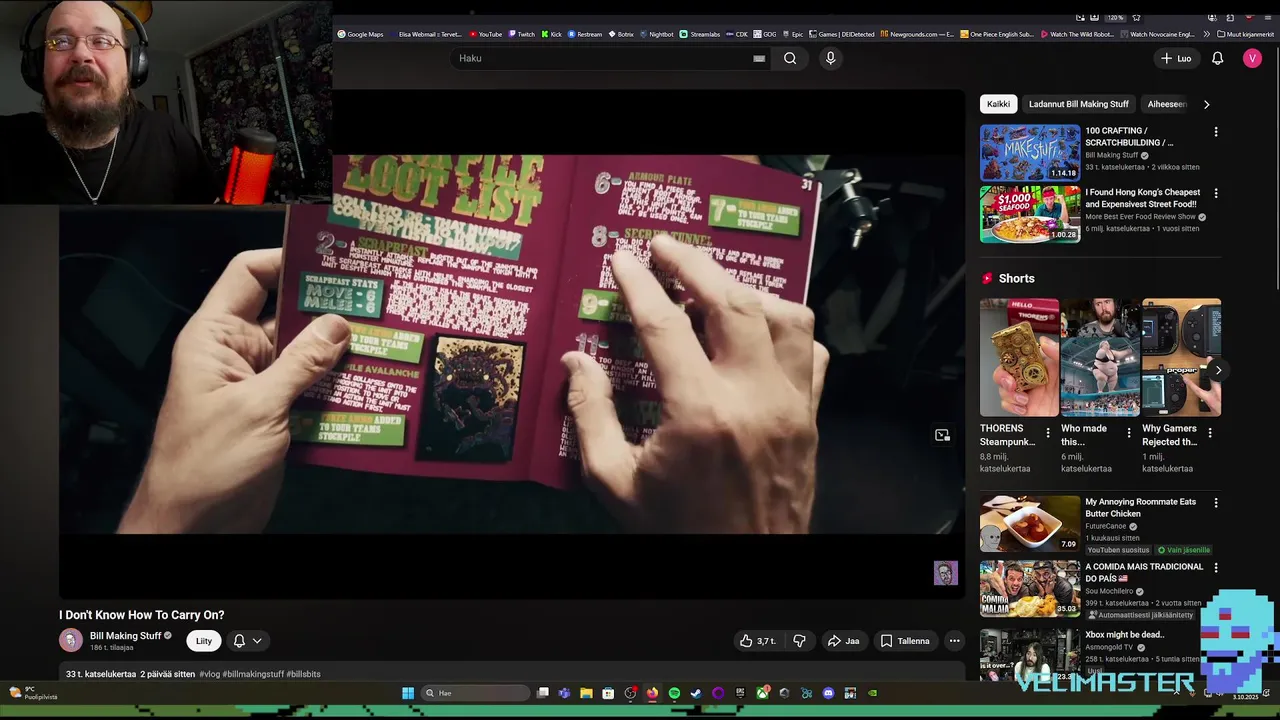This screenshot has height=720, width=1280.
Task: Open Bill Making Stuff channel name link
Action: (x=125, y=635)
